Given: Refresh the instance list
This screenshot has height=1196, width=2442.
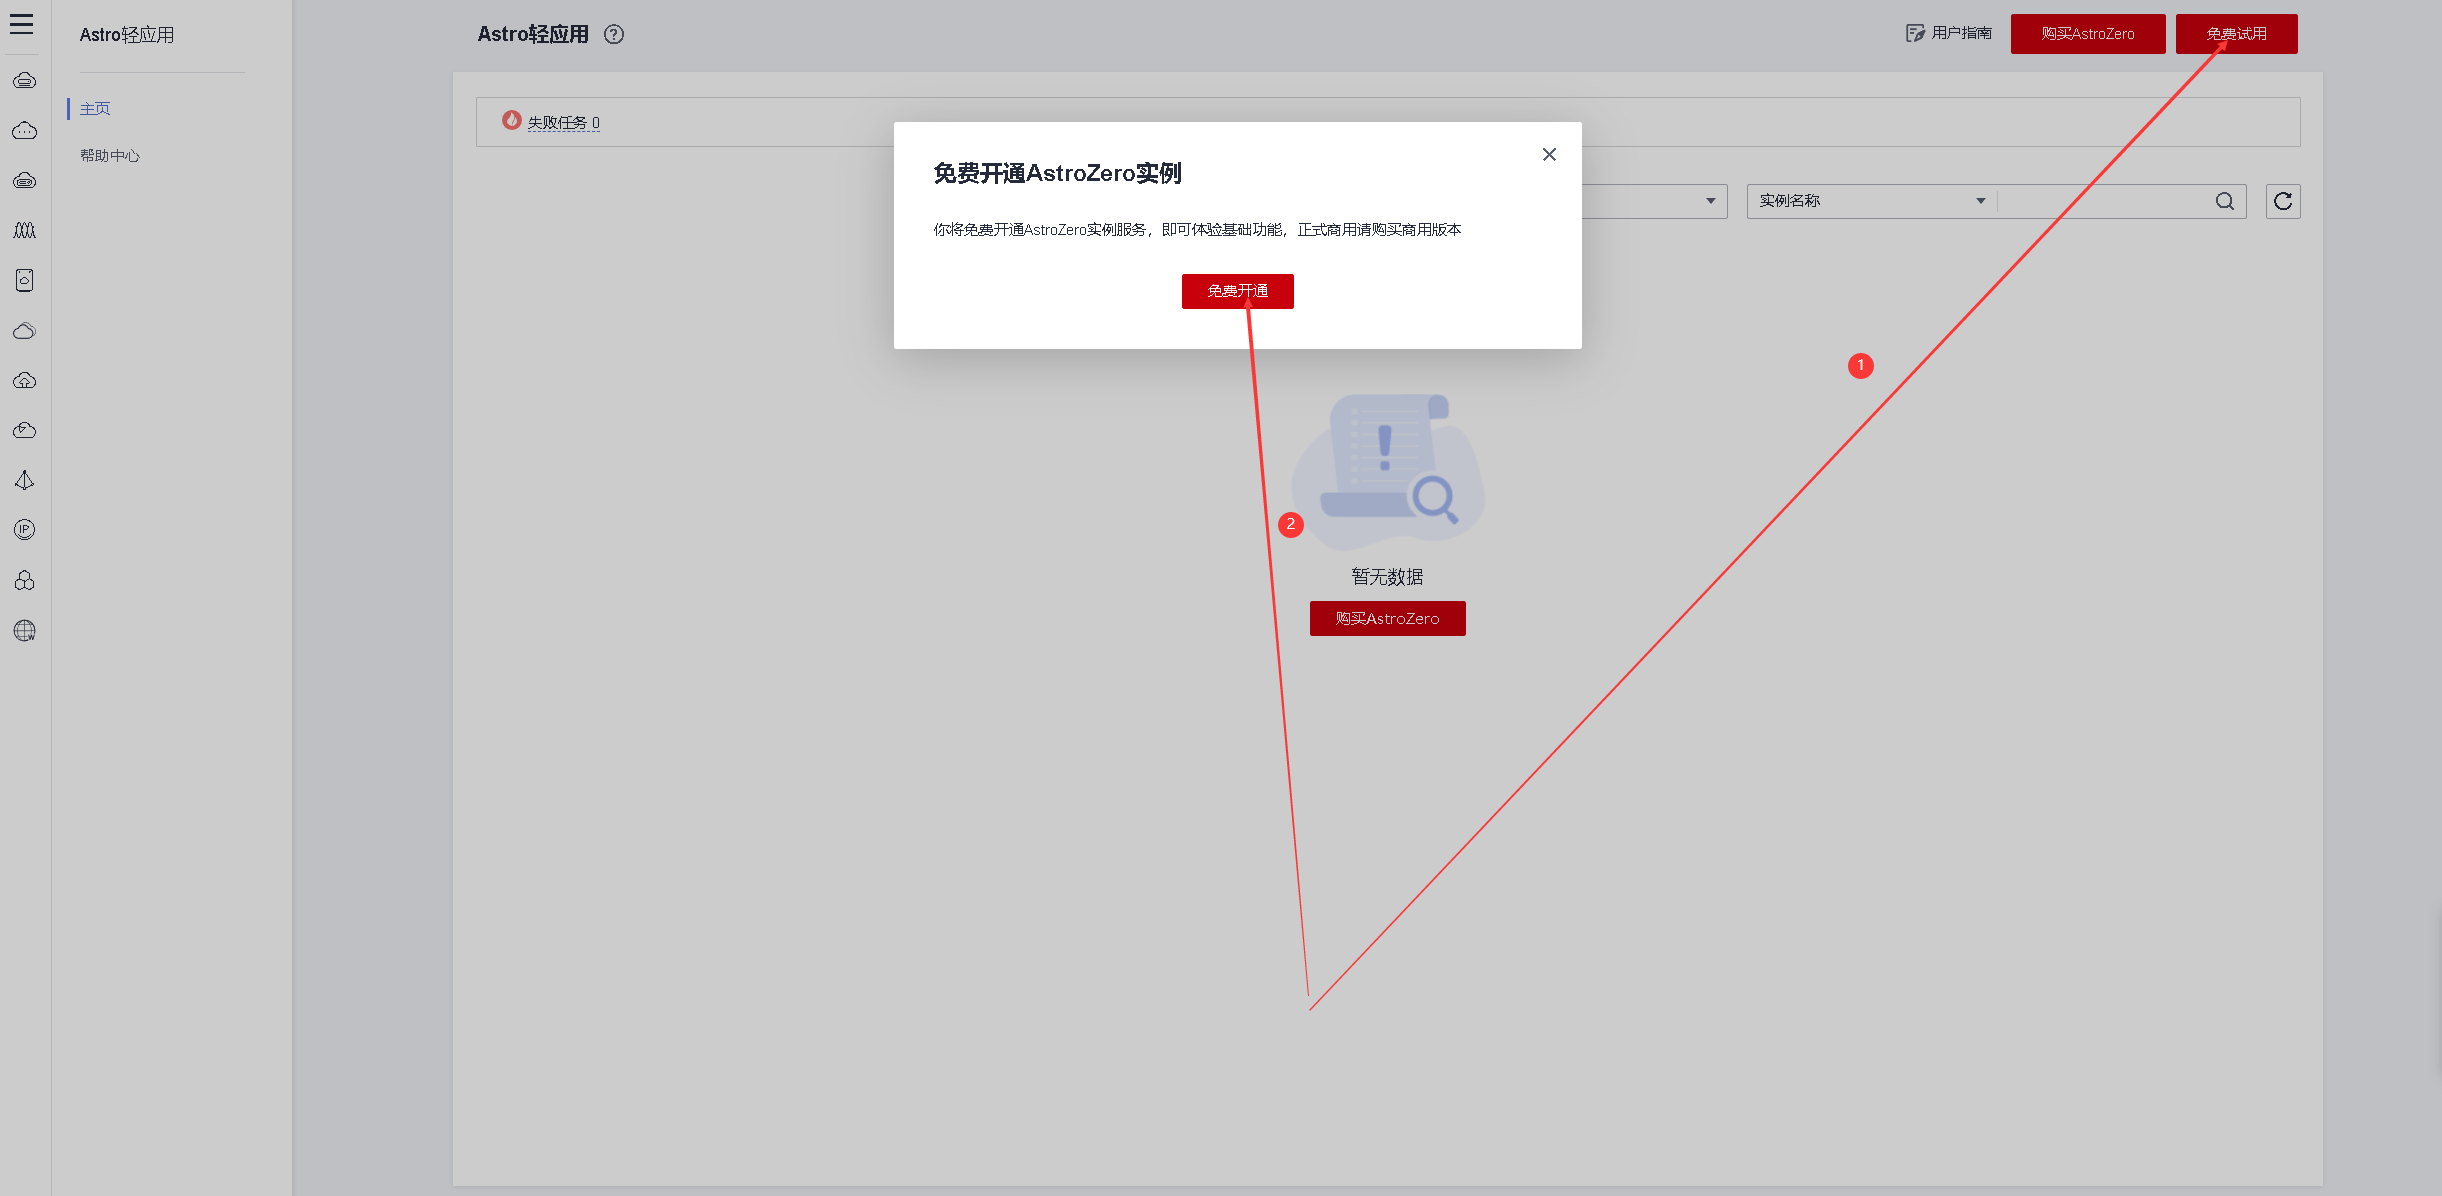Looking at the screenshot, I should (x=2283, y=201).
